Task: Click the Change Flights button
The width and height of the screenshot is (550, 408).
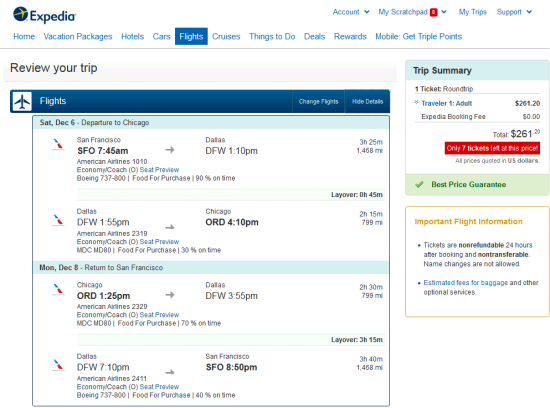Action: pos(318,101)
